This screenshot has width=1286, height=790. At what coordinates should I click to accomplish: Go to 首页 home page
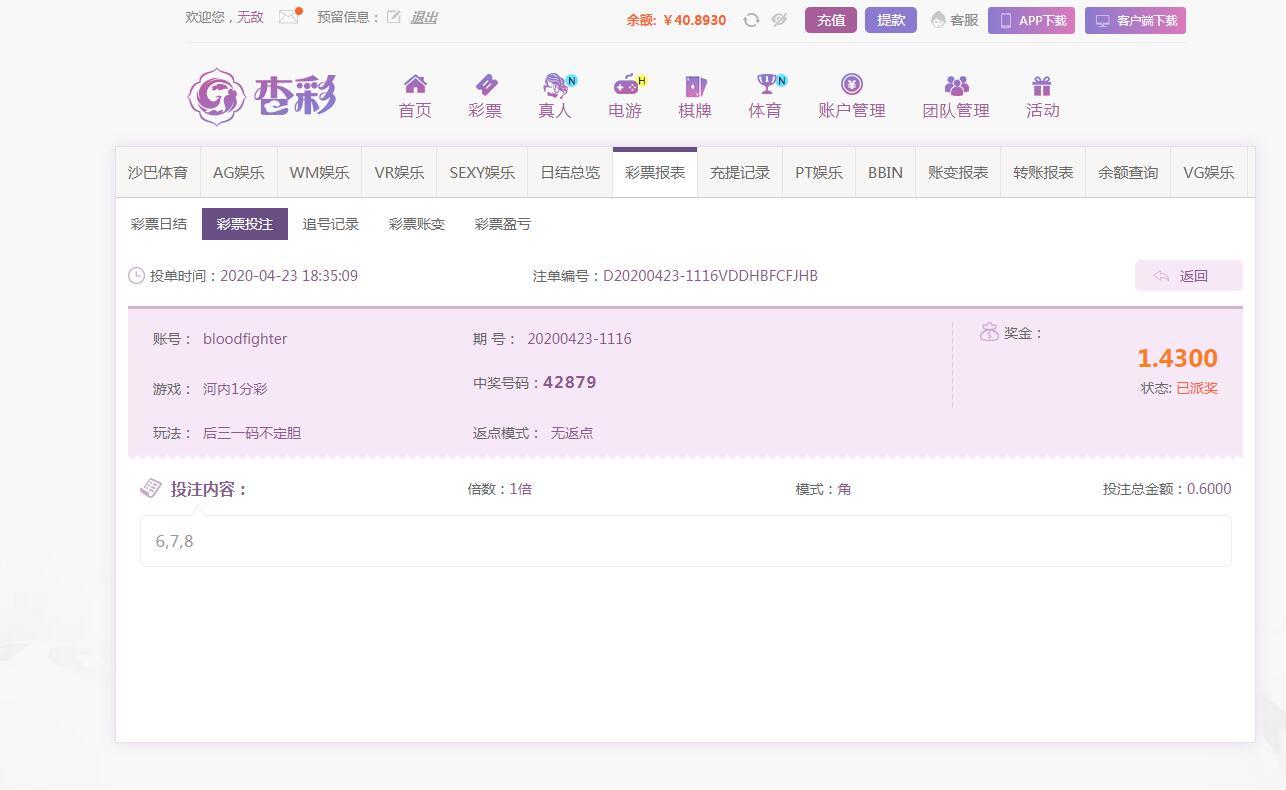click(x=415, y=96)
